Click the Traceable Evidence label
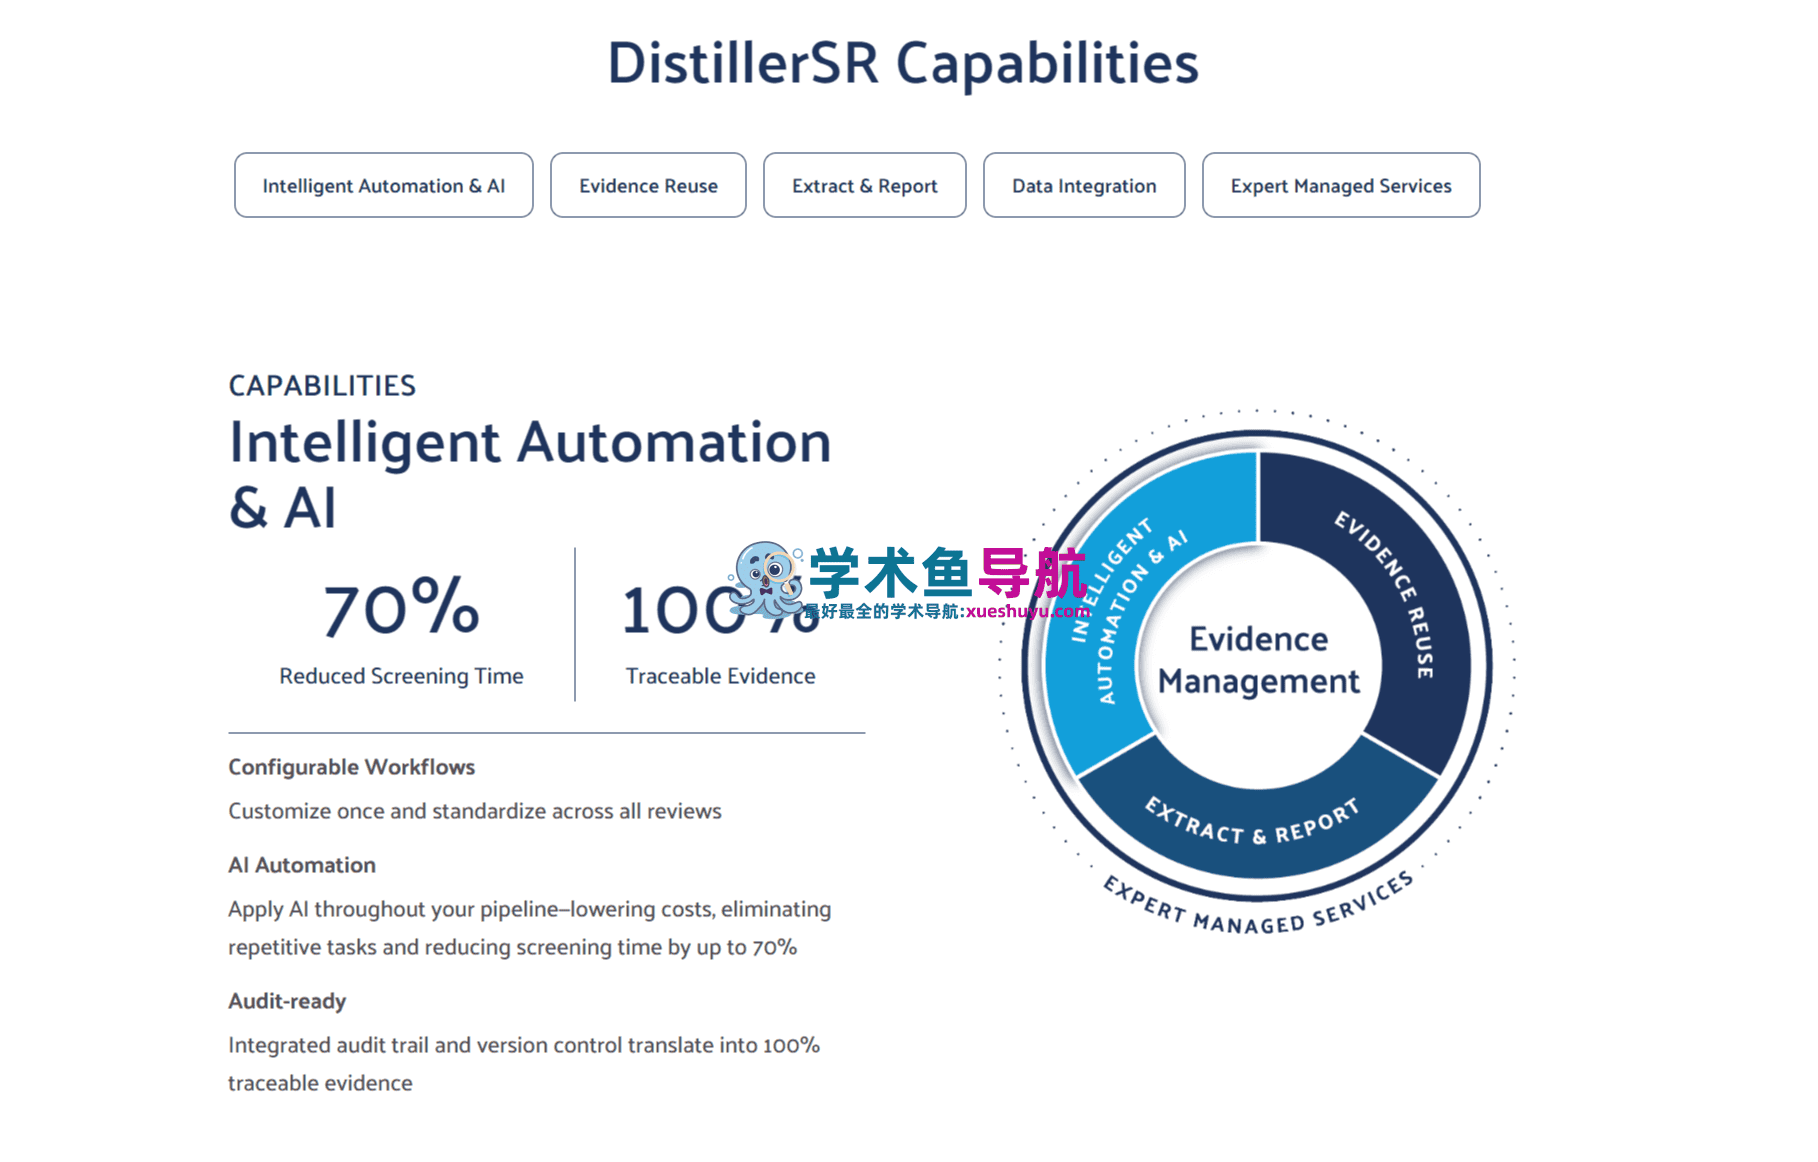1818x1162 pixels. [x=720, y=676]
